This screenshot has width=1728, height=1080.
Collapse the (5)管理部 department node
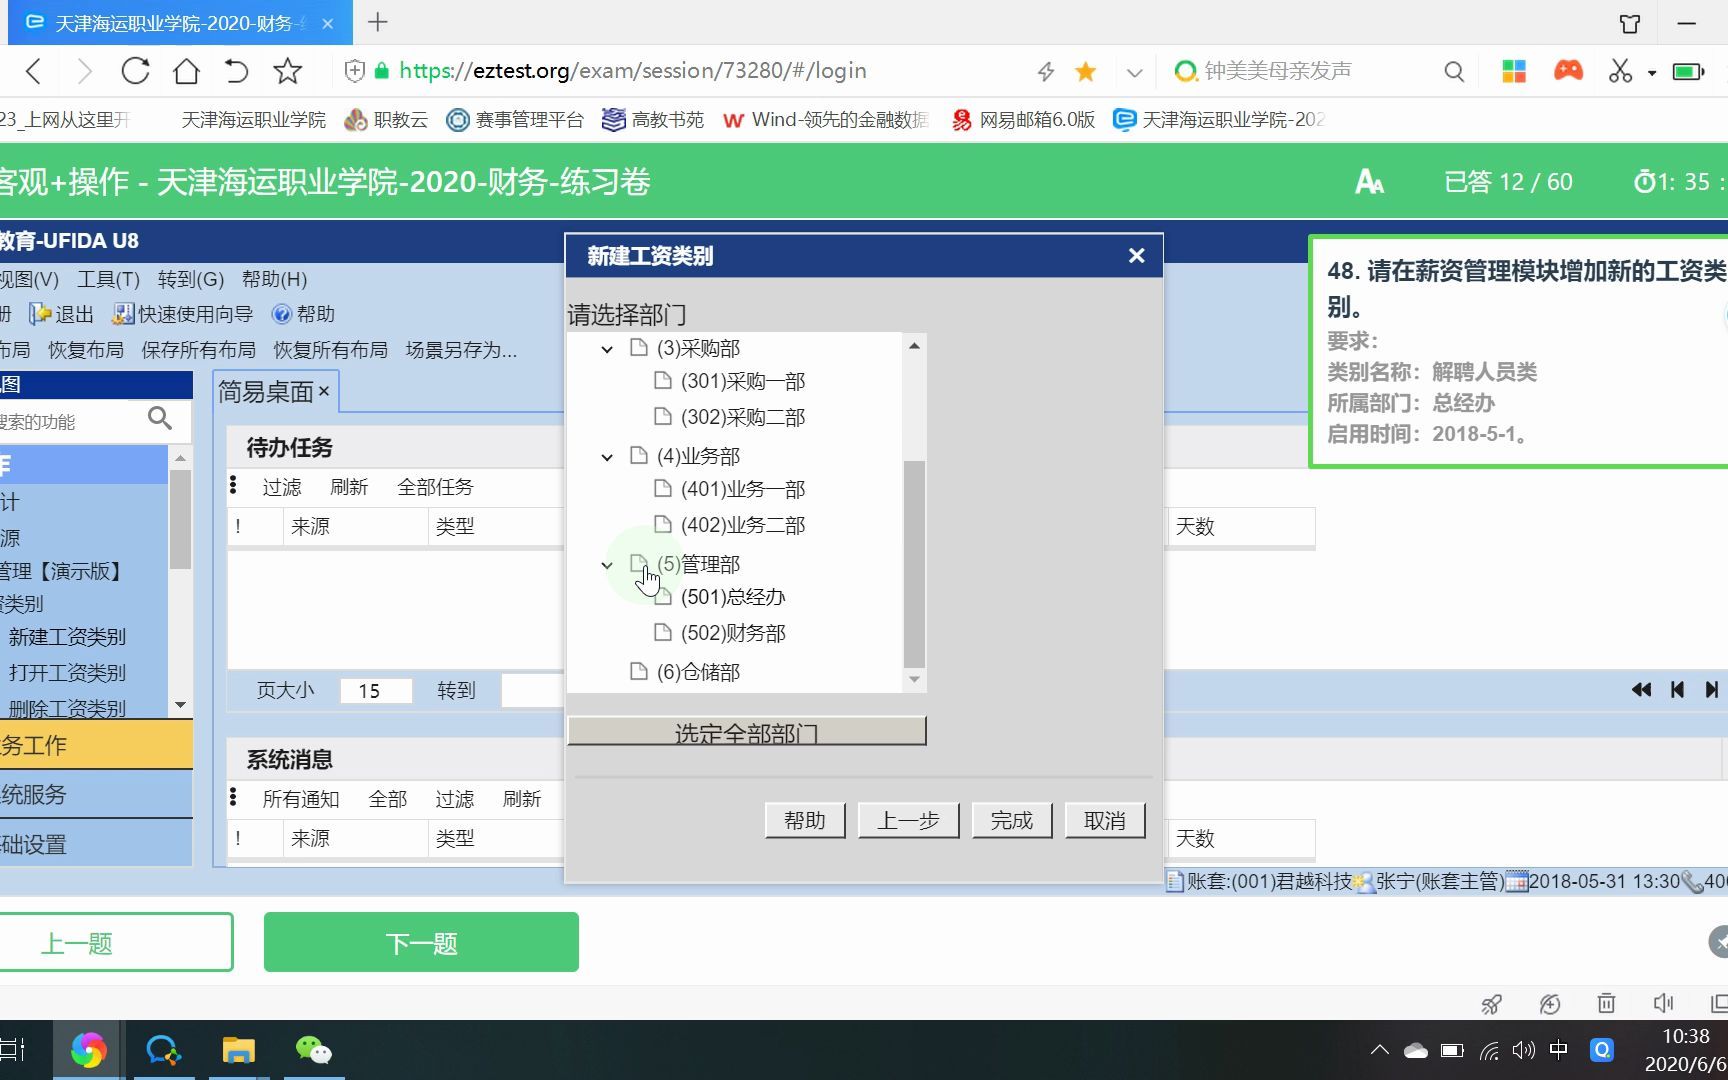click(607, 565)
